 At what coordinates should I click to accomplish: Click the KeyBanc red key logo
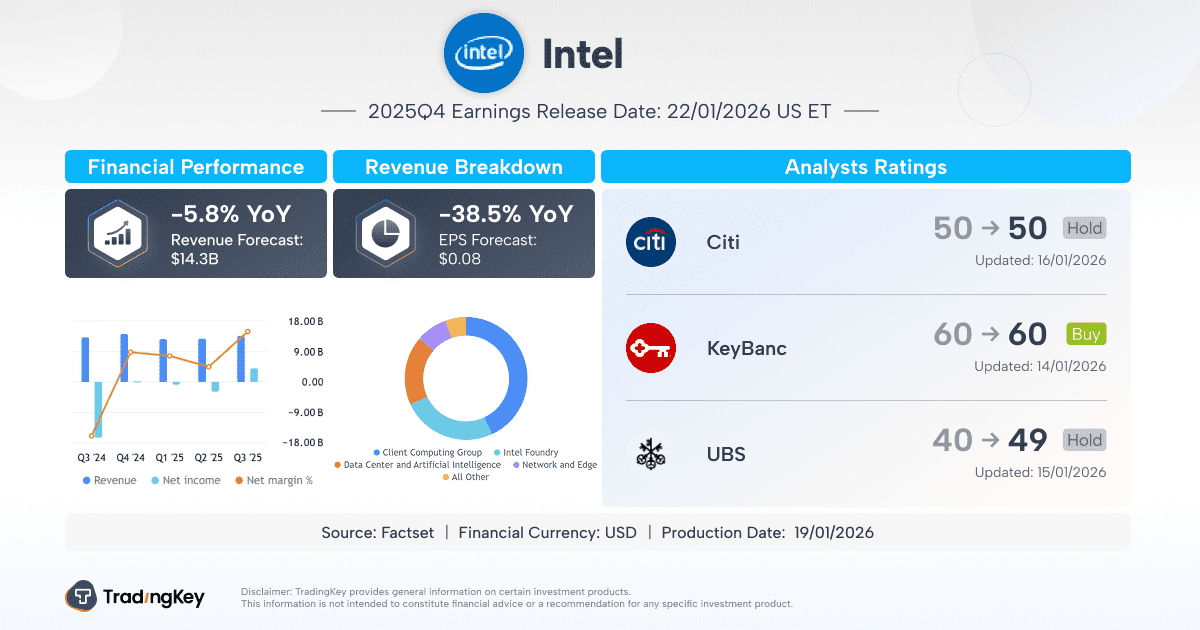tap(651, 348)
